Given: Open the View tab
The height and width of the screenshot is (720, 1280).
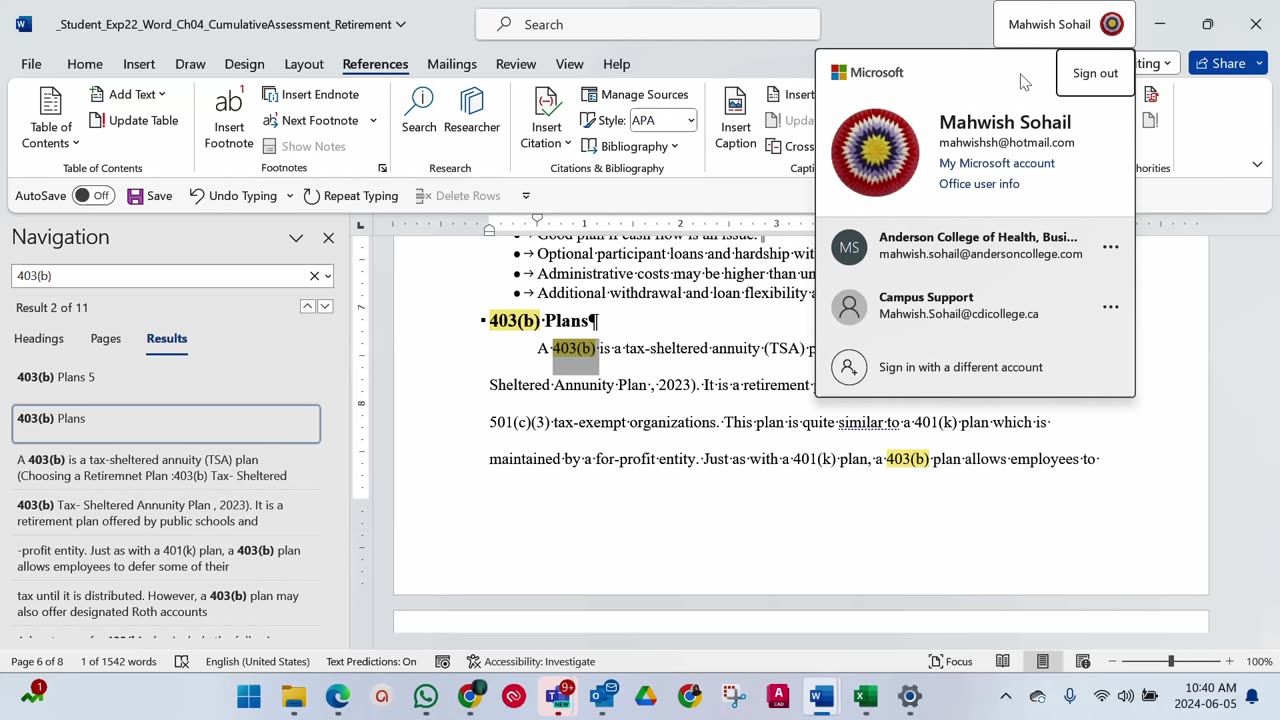Looking at the screenshot, I should point(569,64).
